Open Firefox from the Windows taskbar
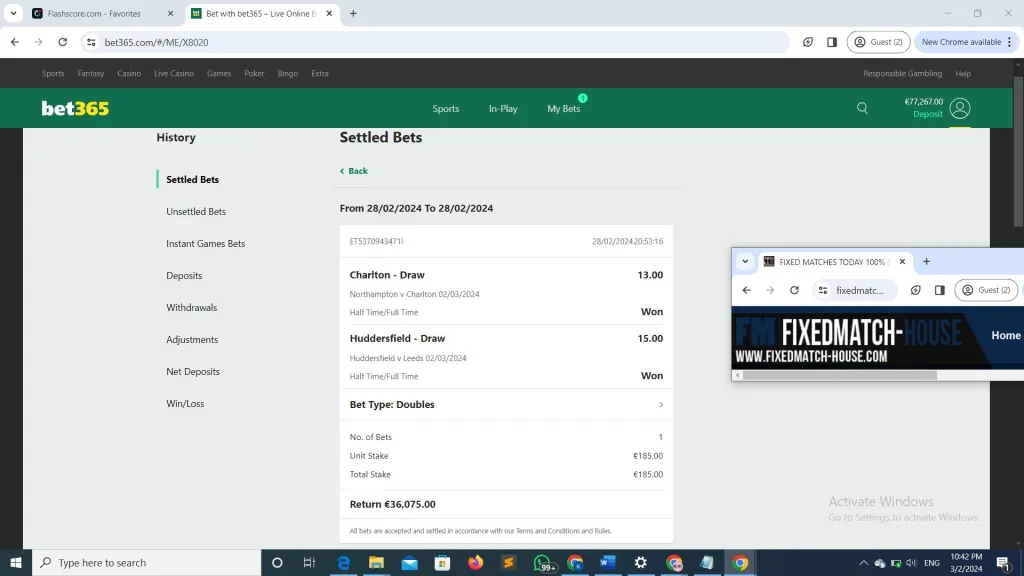1024x576 pixels. pos(475,563)
